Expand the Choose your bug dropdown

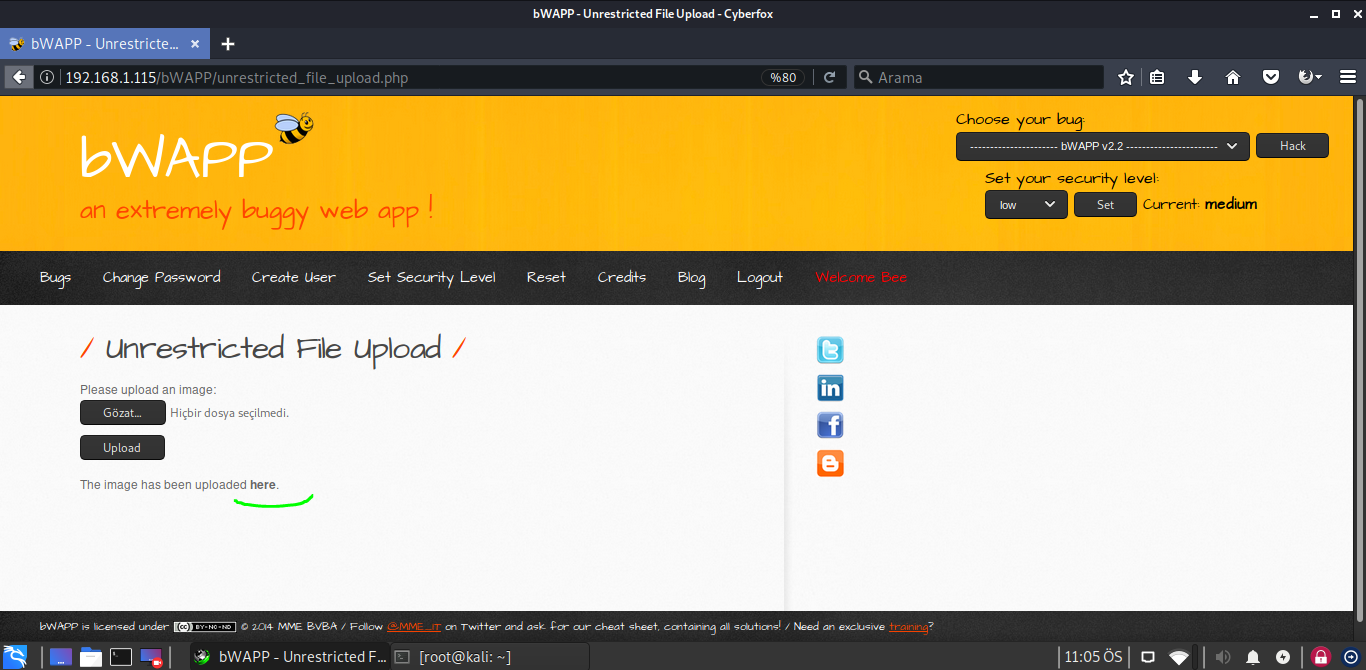point(1102,146)
